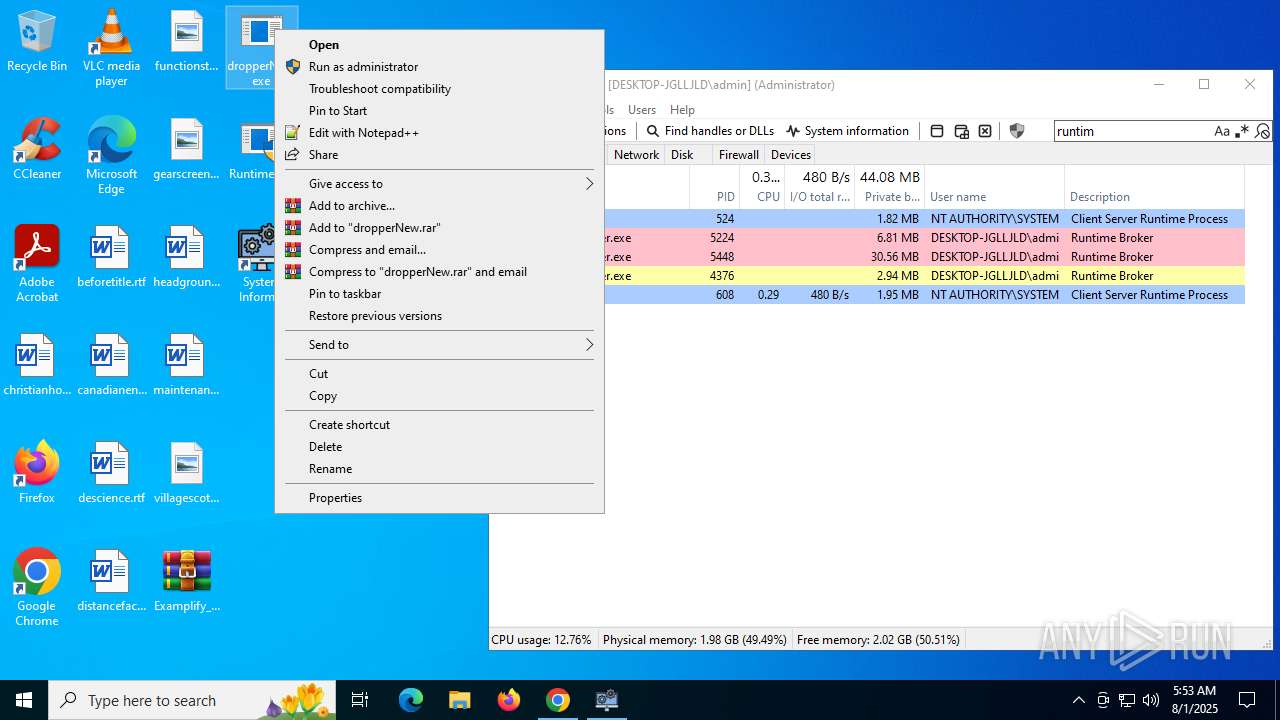The width and height of the screenshot is (1280, 720).
Task: Select the Firefox desktop shortcut
Action: click(37, 472)
